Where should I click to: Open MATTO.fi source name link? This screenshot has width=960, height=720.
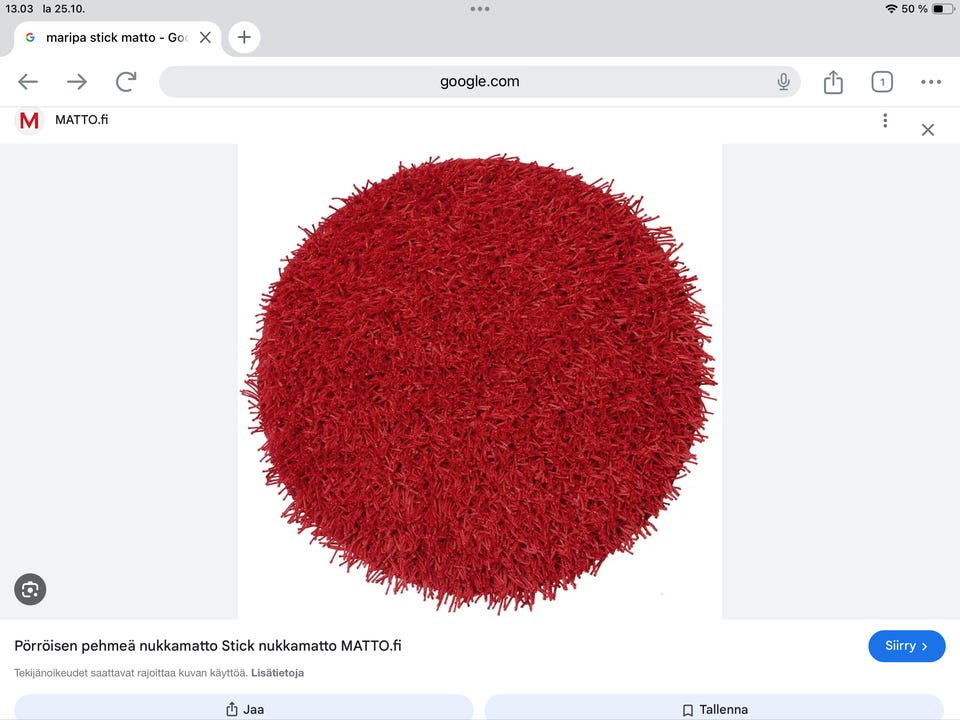pos(81,120)
